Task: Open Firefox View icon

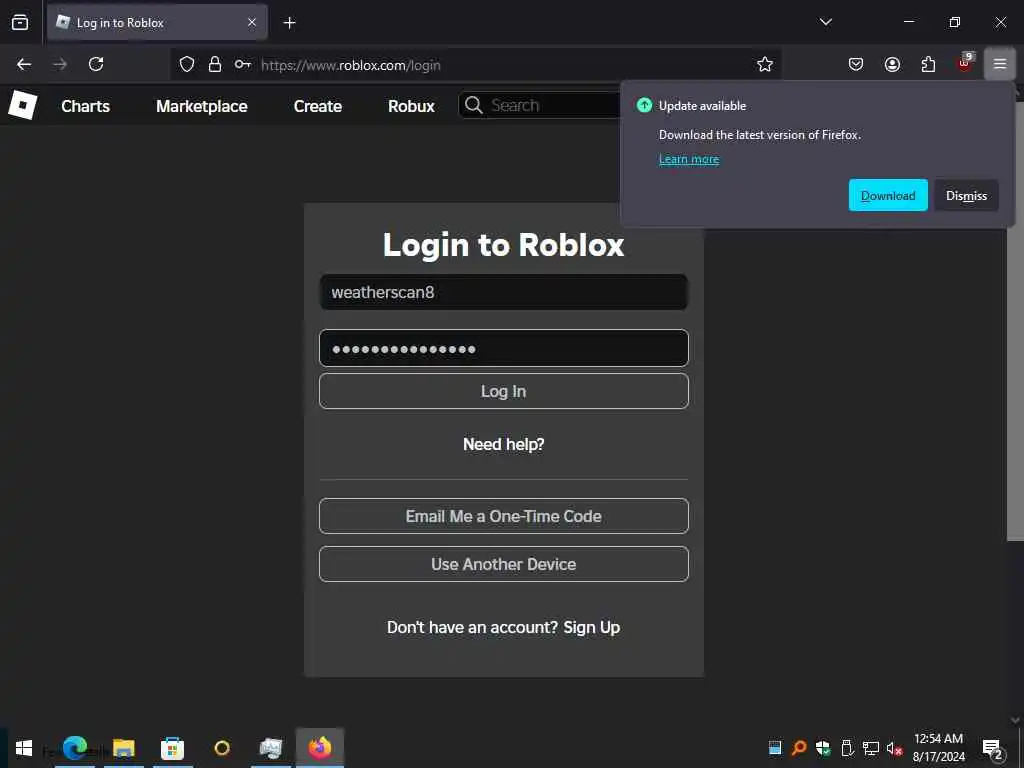Action: [x=20, y=23]
